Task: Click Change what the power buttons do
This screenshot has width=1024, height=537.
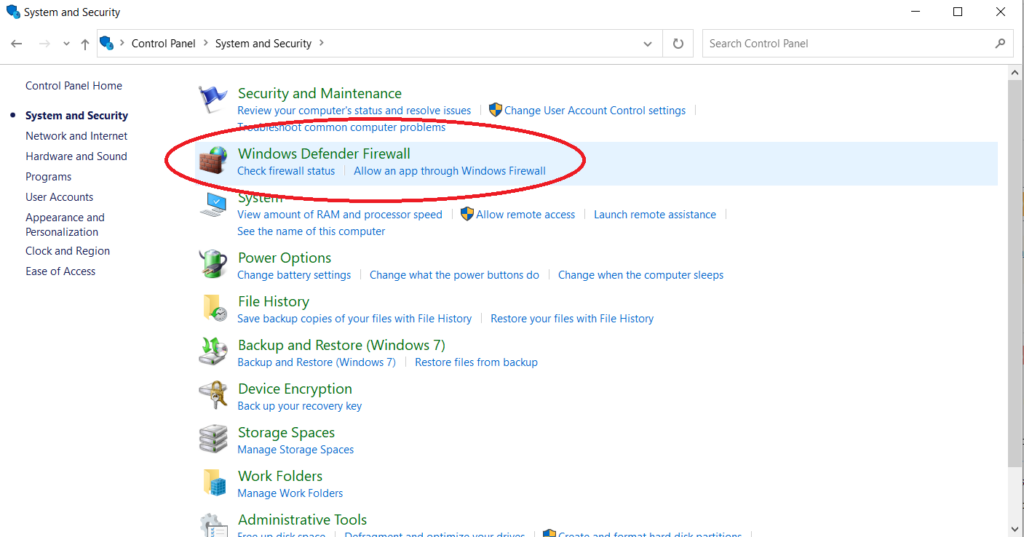Action: coord(455,275)
